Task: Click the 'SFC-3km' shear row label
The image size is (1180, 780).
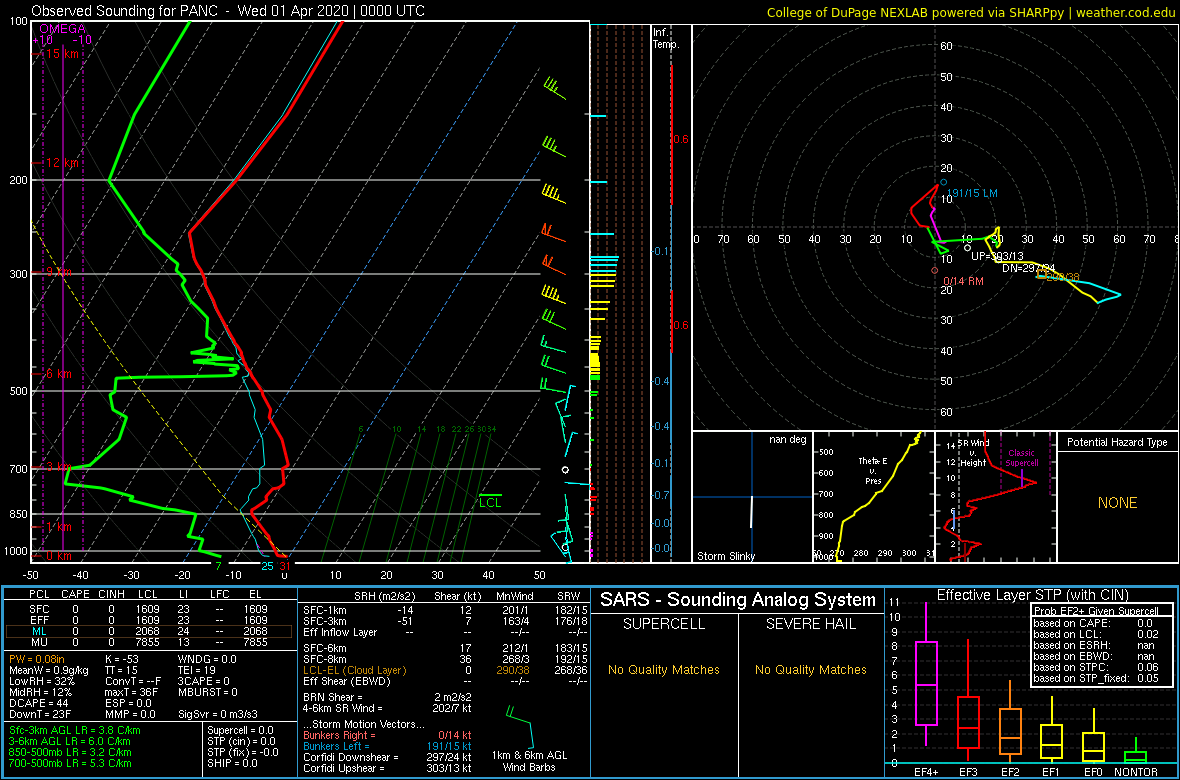Action: tap(324, 620)
